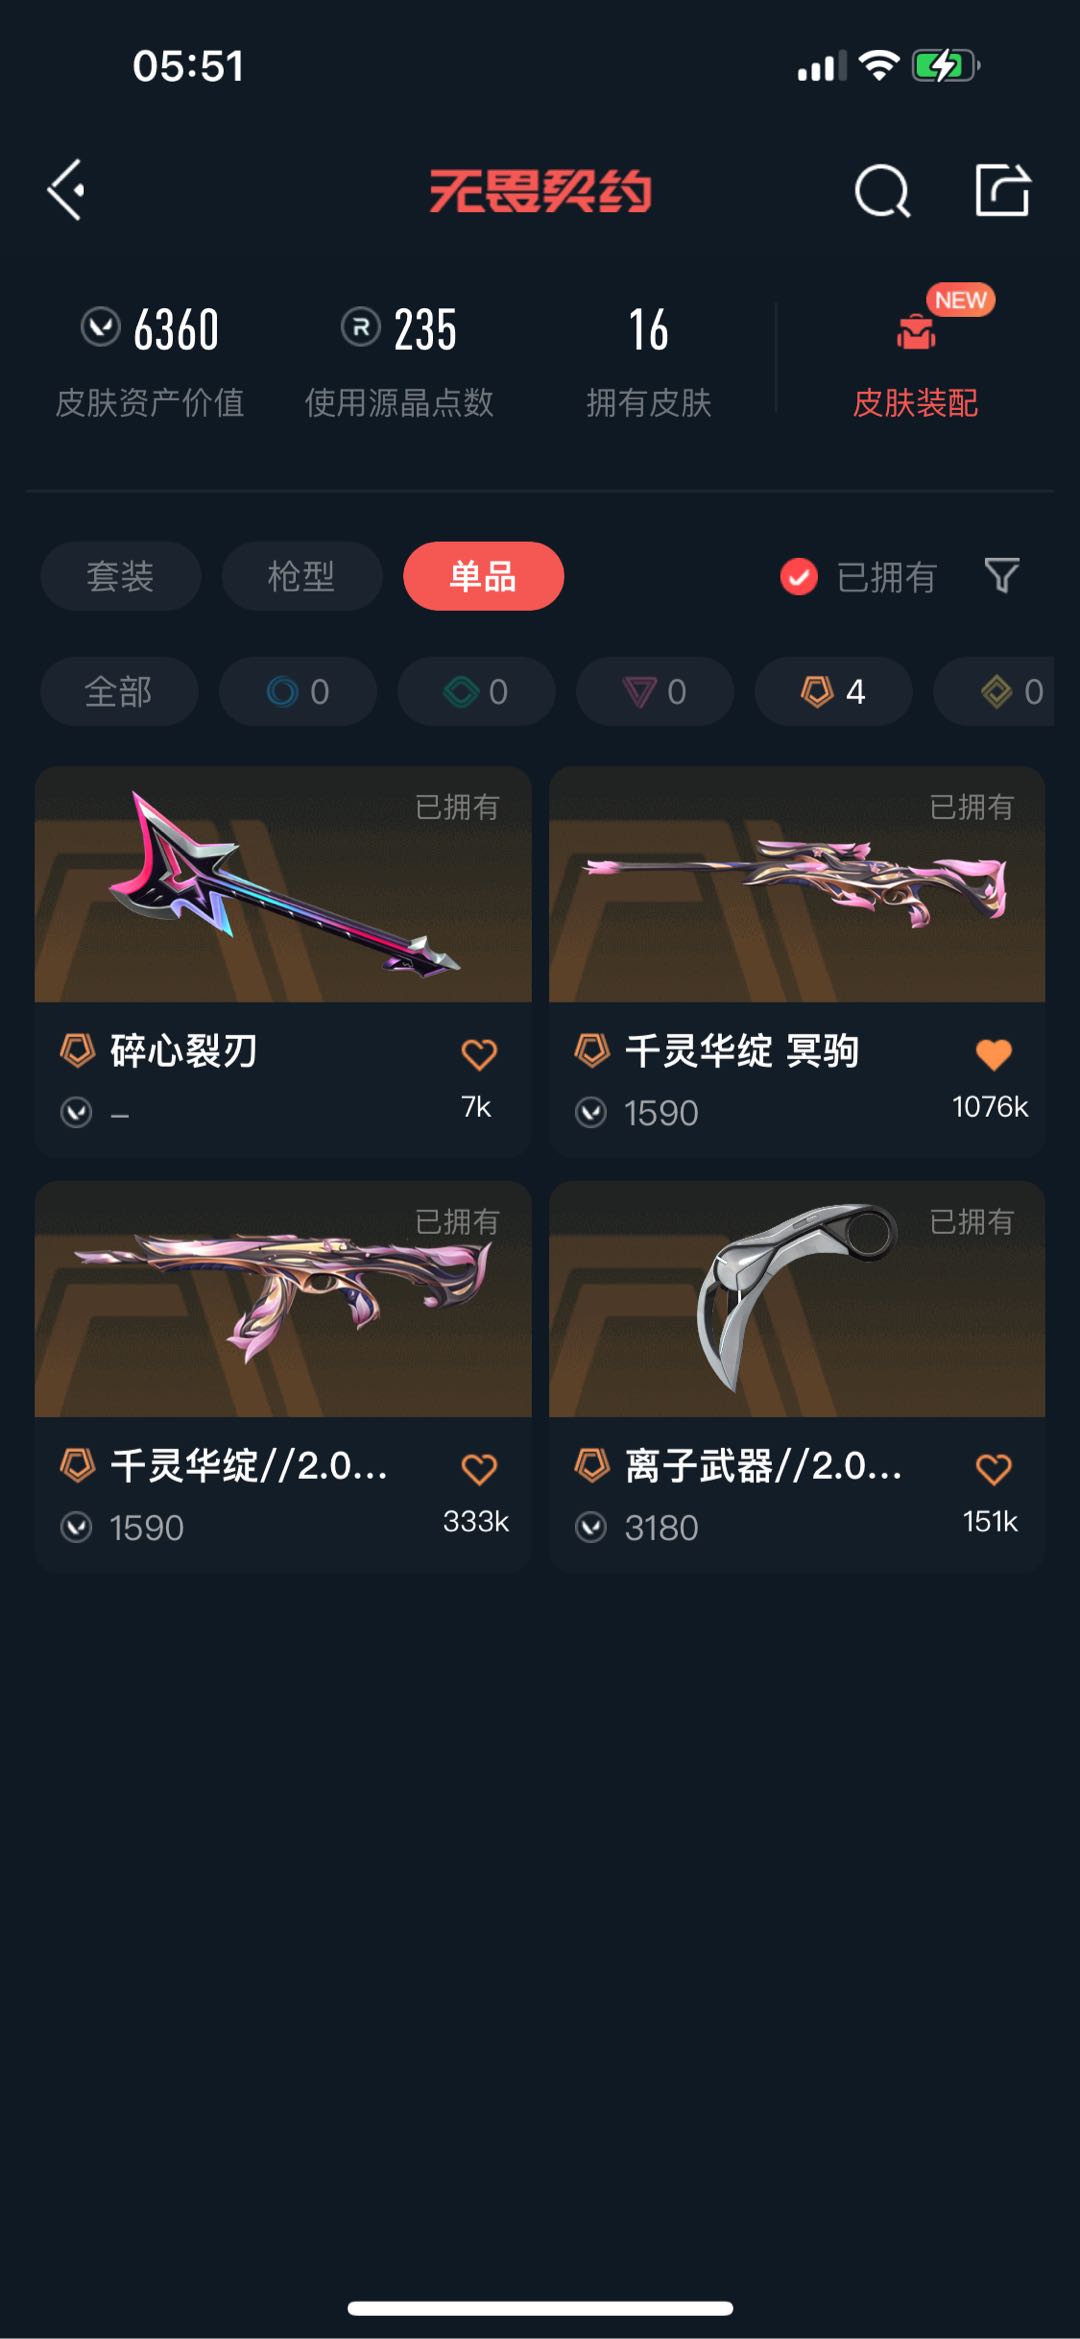This screenshot has width=1080, height=2339.
Task: Switch to the 套装 tab
Action: [x=121, y=576]
